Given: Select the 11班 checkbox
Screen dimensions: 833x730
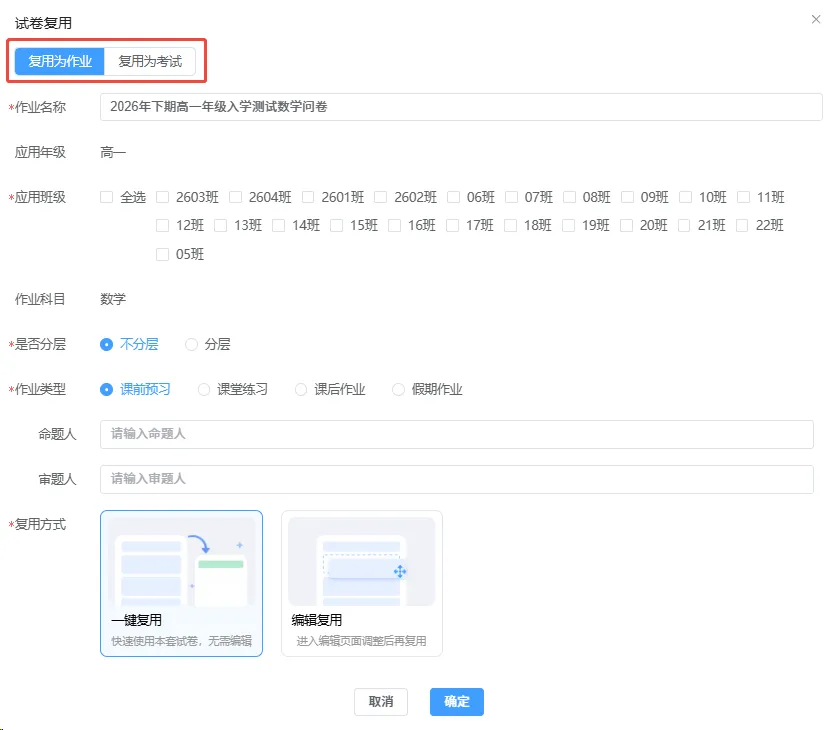Looking at the screenshot, I should point(743,197).
